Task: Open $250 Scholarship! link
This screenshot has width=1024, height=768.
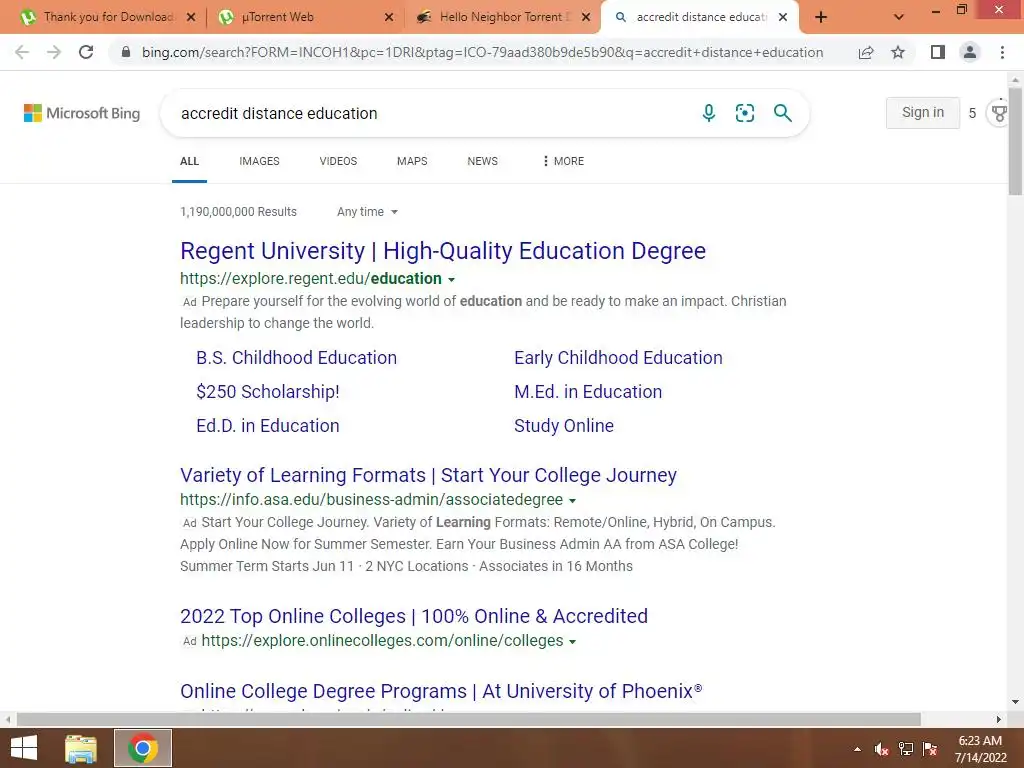Action: point(268,392)
